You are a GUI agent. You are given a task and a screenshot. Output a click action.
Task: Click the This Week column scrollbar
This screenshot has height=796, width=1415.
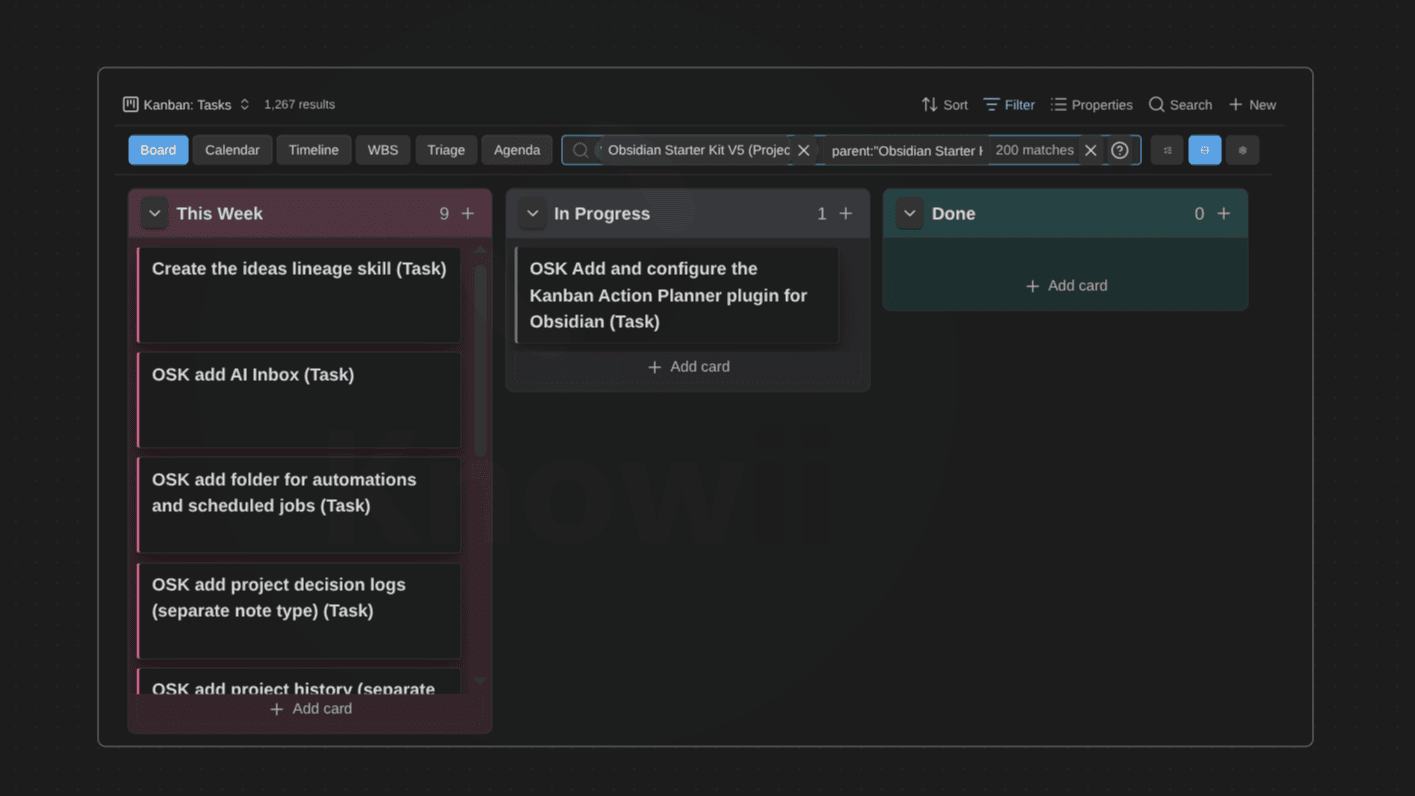(480, 360)
